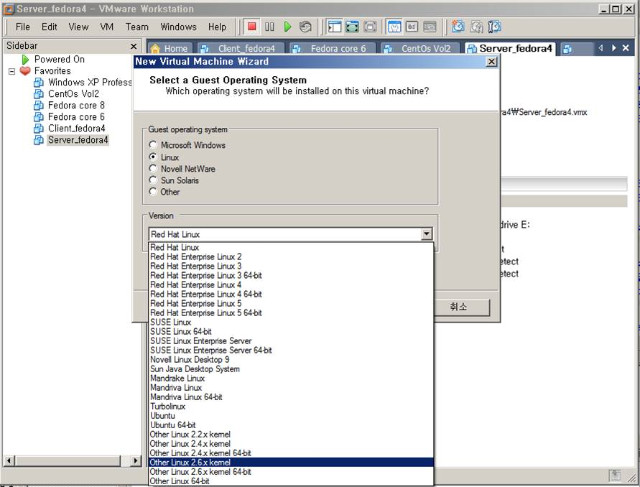The width and height of the screenshot is (640, 487).
Task: Click the Console view toolbar icon
Action: pyautogui.click(x=412, y=27)
